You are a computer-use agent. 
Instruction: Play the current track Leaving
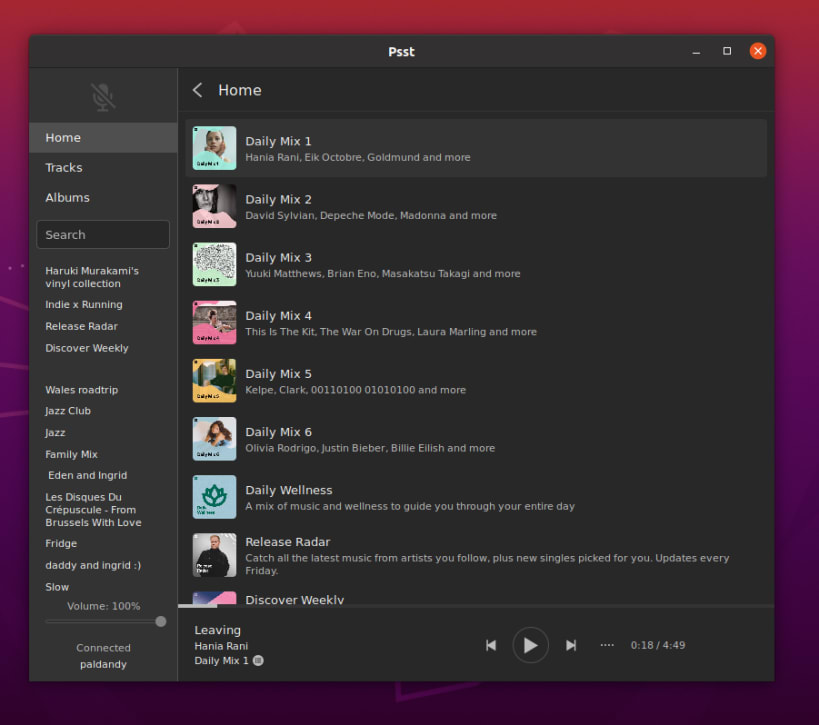(x=530, y=645)
